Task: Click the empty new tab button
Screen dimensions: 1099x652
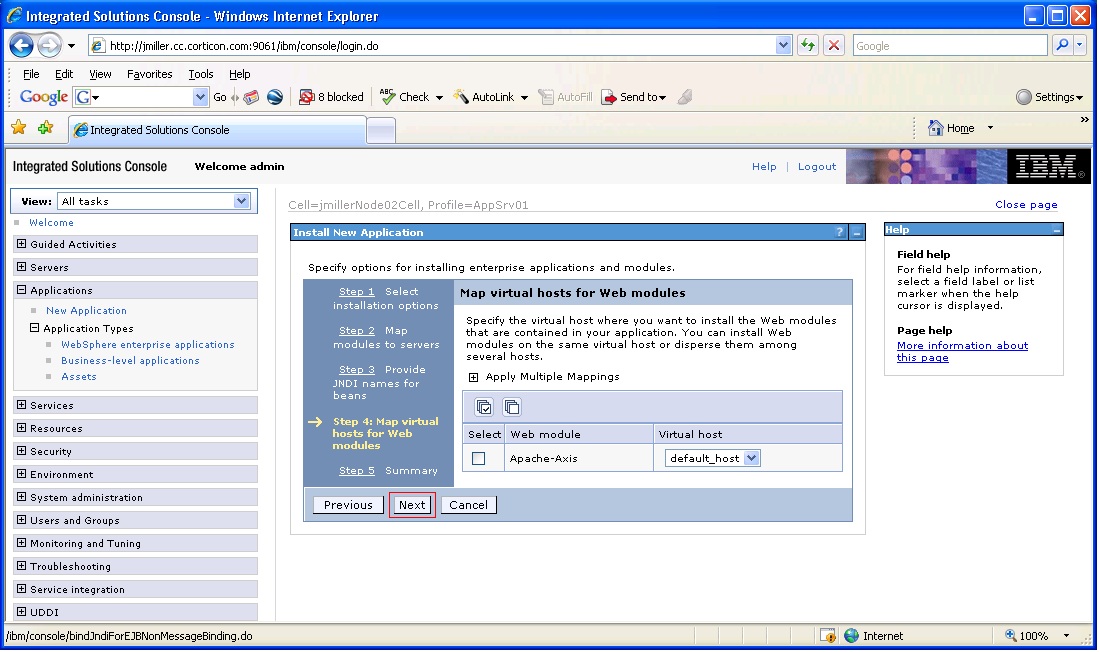Action: tap(381, 130)
